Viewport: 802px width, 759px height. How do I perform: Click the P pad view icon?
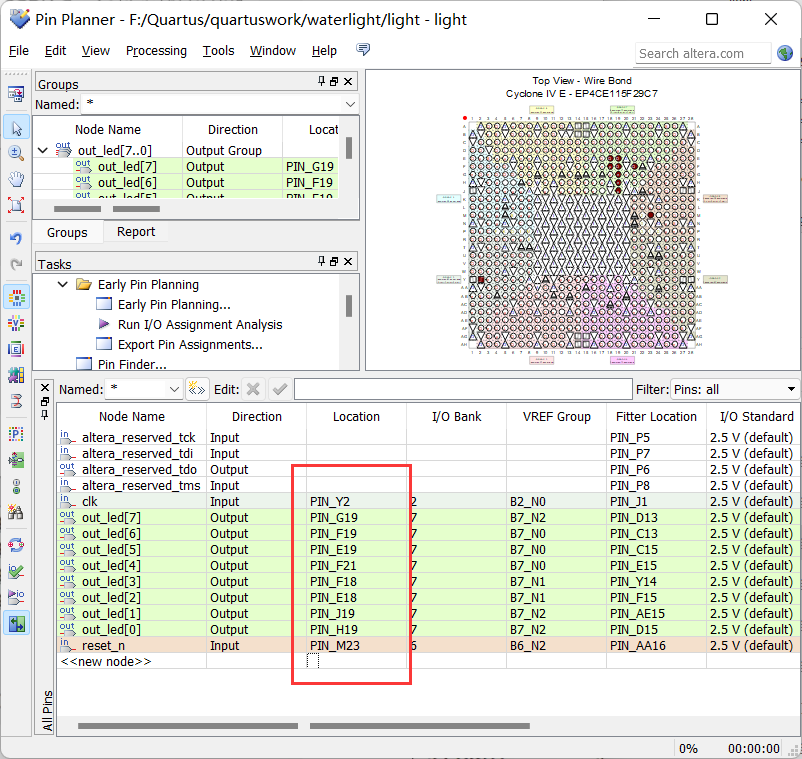16,434
